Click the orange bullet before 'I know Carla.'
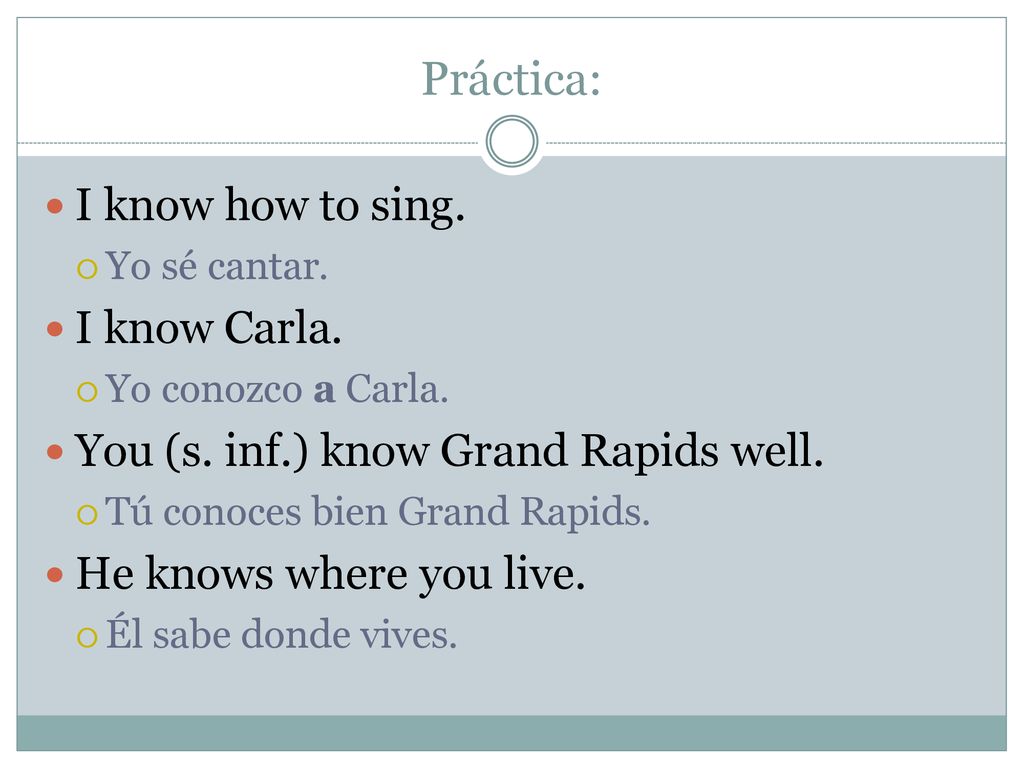 pyautogui.click(x=55, y=328)
